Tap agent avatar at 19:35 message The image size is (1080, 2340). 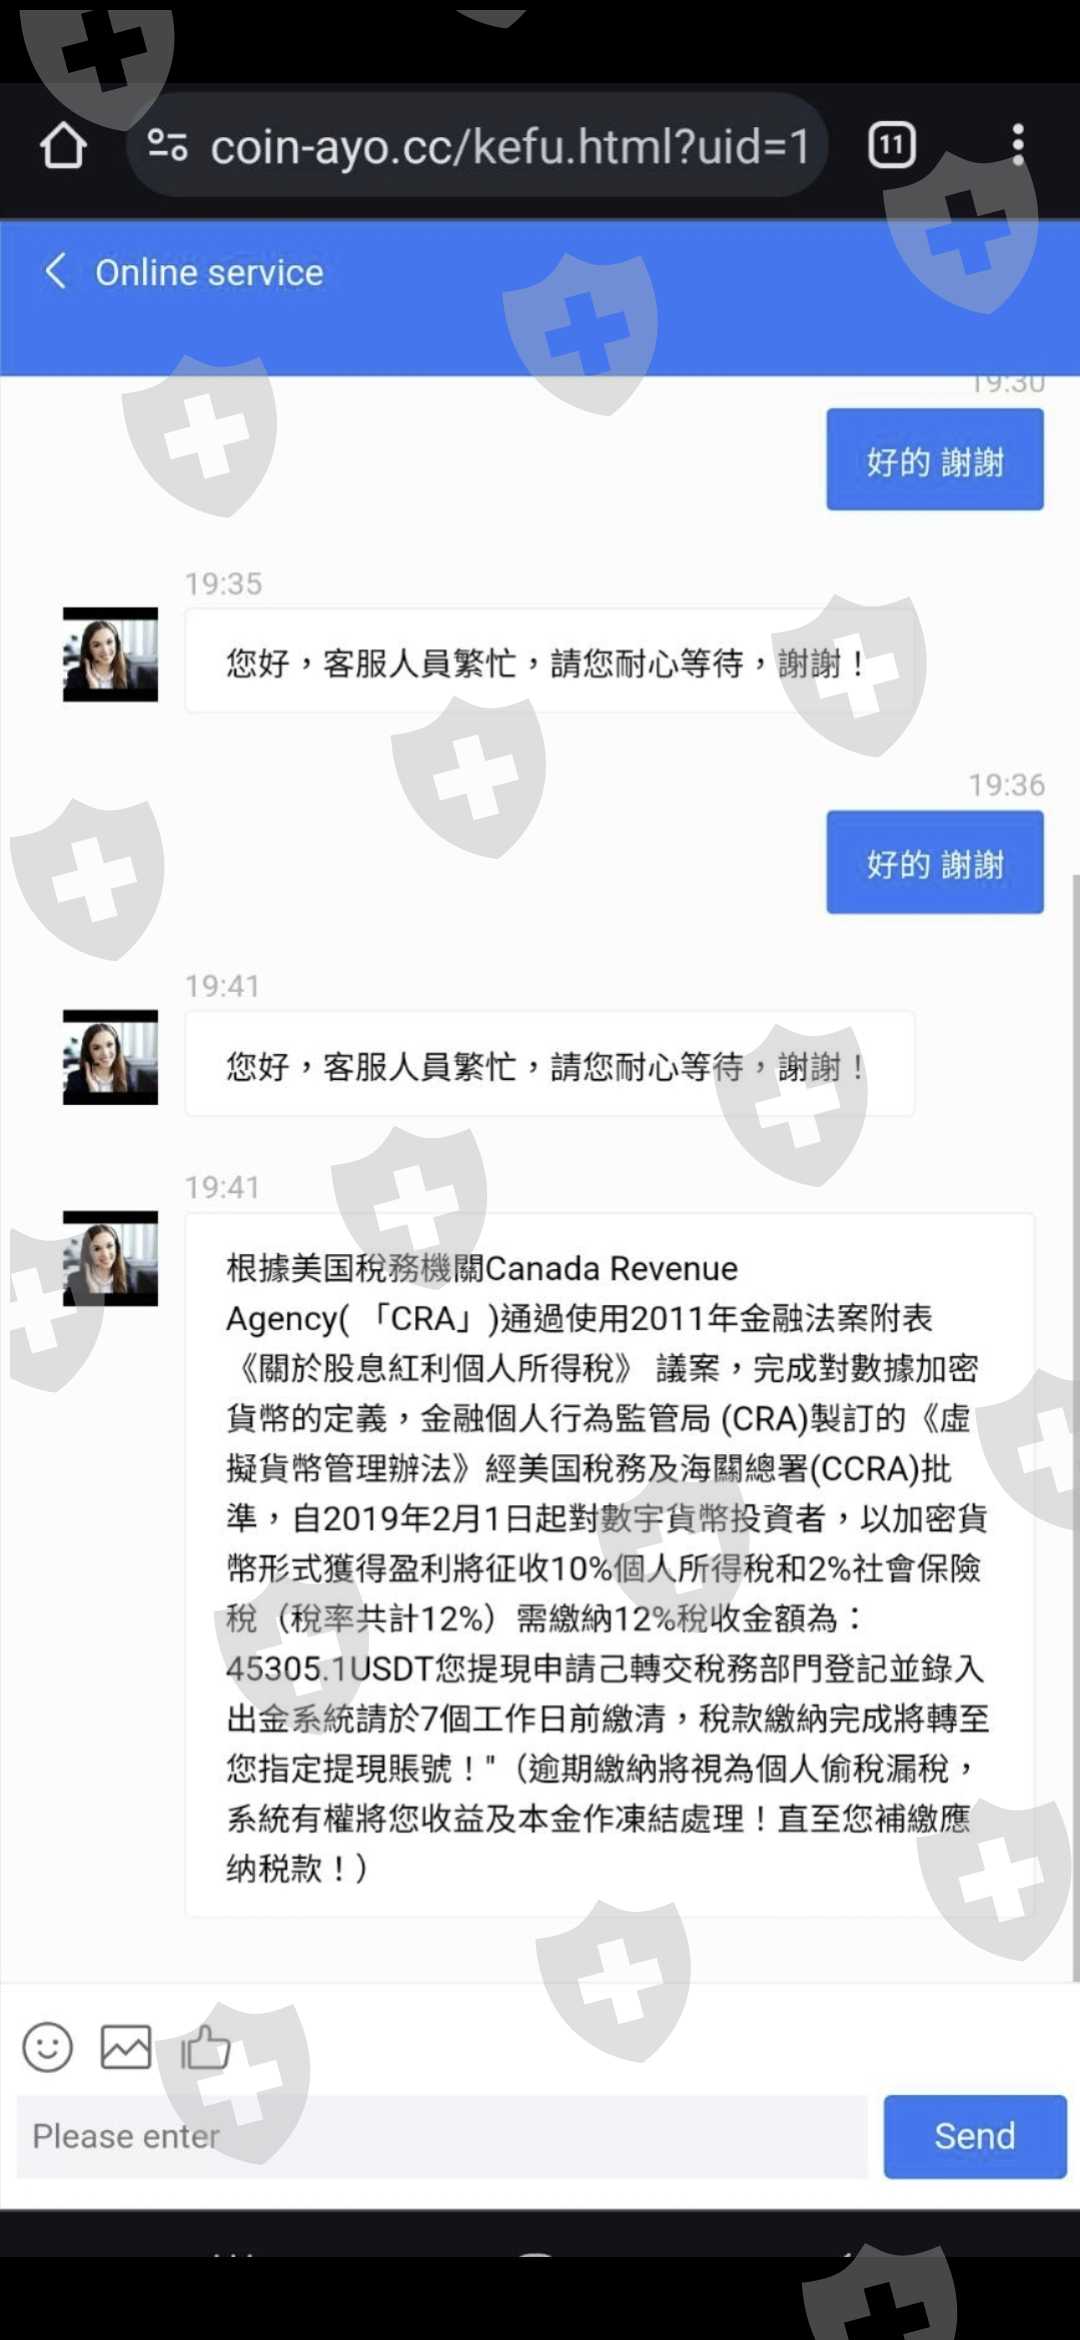110,654
